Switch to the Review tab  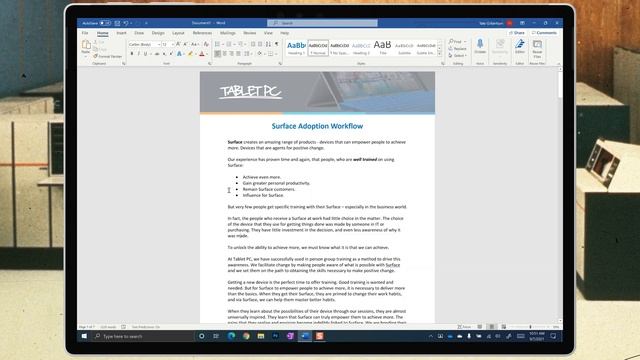click(x=249, y=33)
